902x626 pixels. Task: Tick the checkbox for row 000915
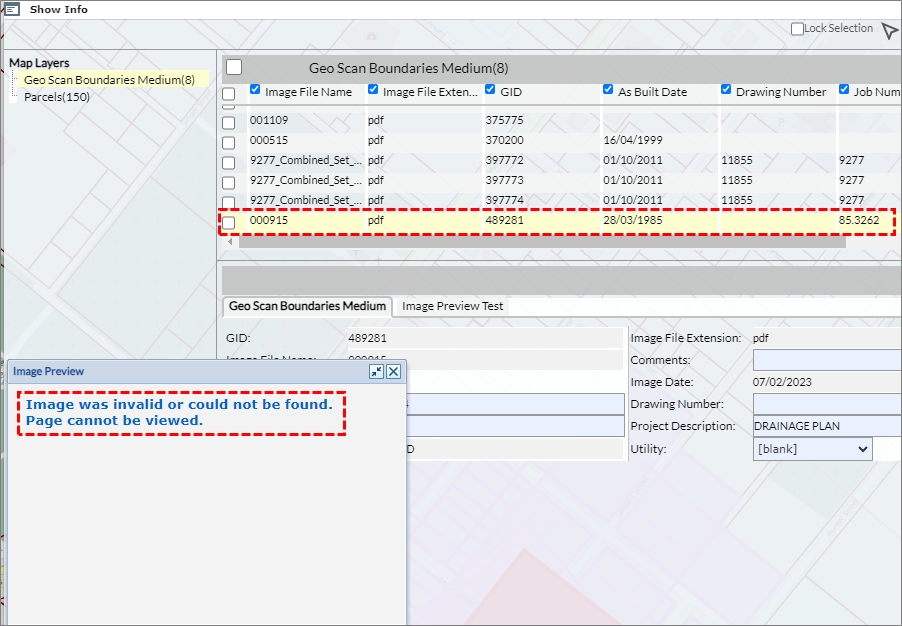pyautogui.click(x=229, y=222)
